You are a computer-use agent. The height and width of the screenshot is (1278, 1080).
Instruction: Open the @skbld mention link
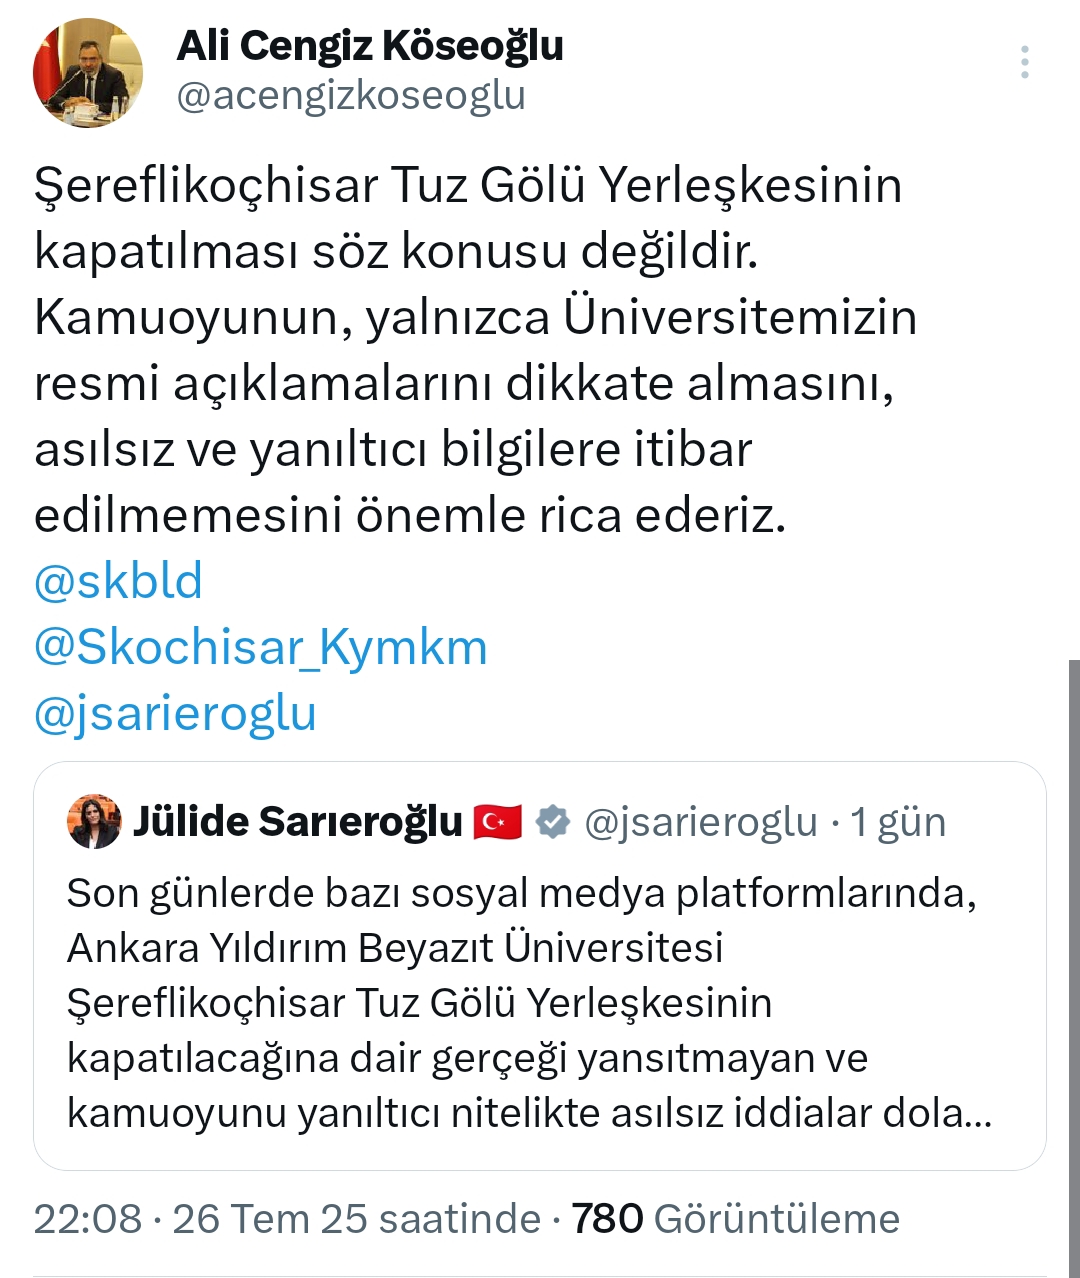click(x=118, y=581)
